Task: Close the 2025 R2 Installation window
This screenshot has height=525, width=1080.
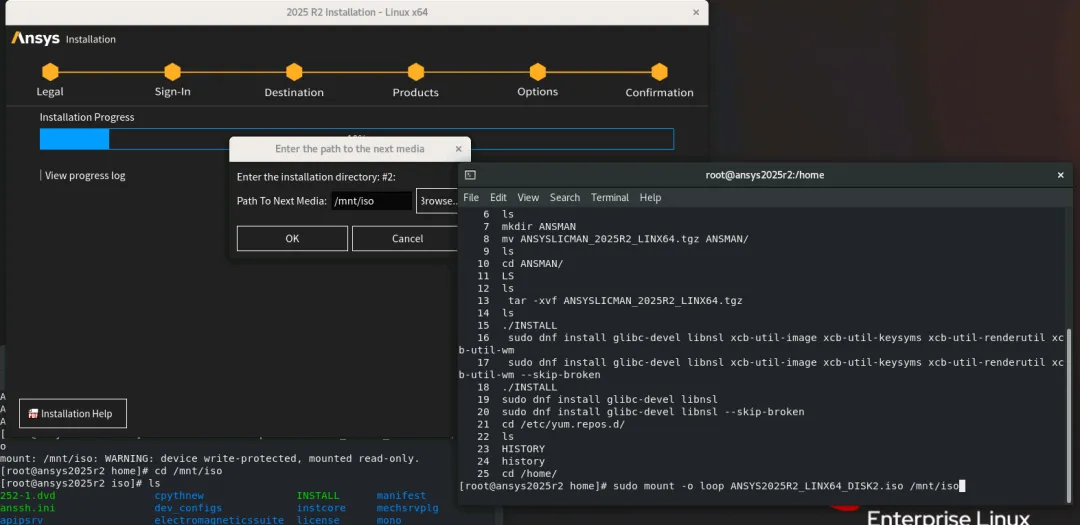Action: point(696,12)
